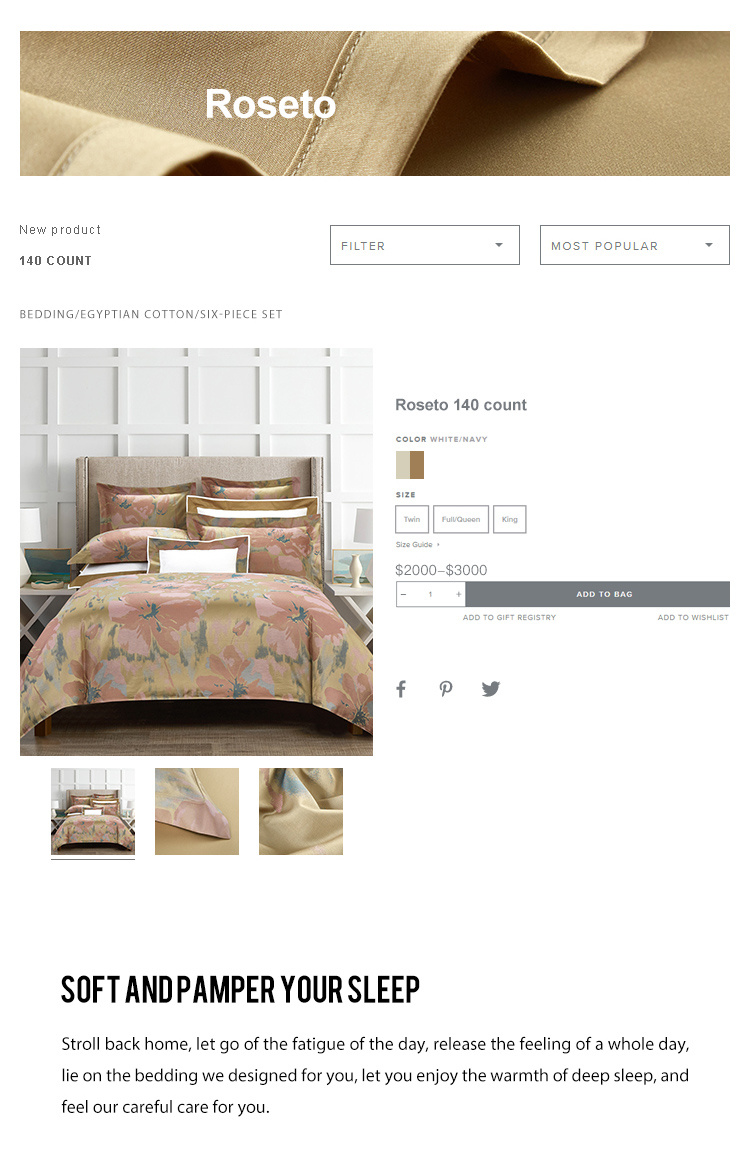Screen dimensions: 750x1164
Task: View the folded fabric corner thumbnail
Action: (197, 811)
